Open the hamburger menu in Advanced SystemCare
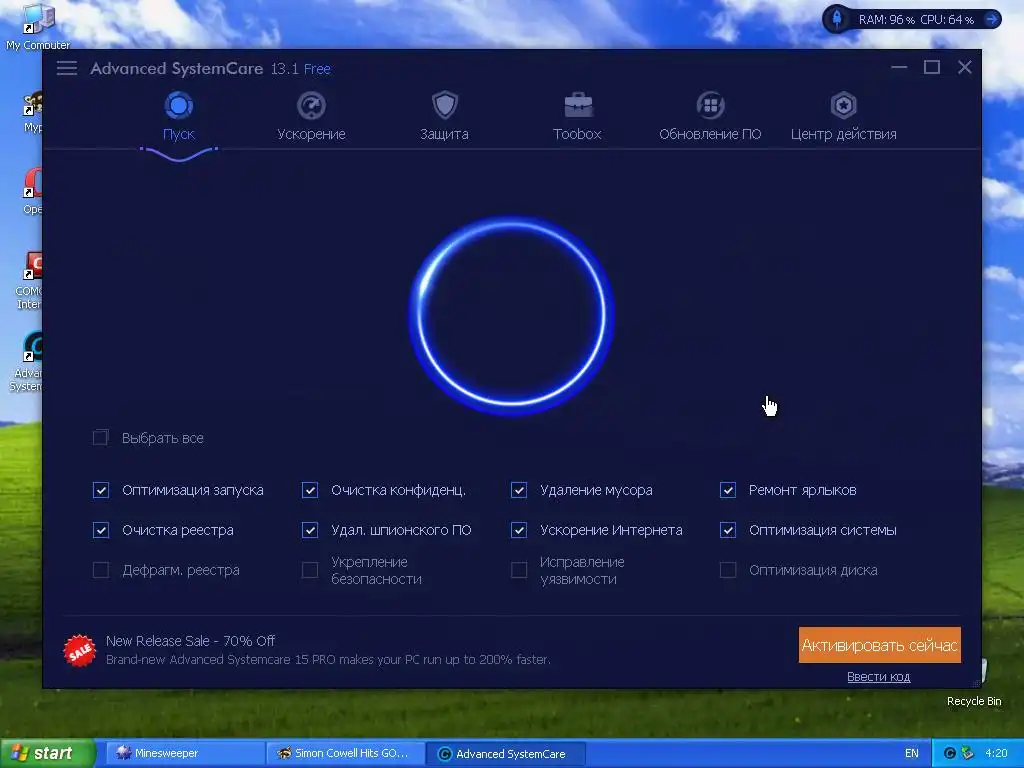The image size is (1024, 768). [x=67, y=68]
